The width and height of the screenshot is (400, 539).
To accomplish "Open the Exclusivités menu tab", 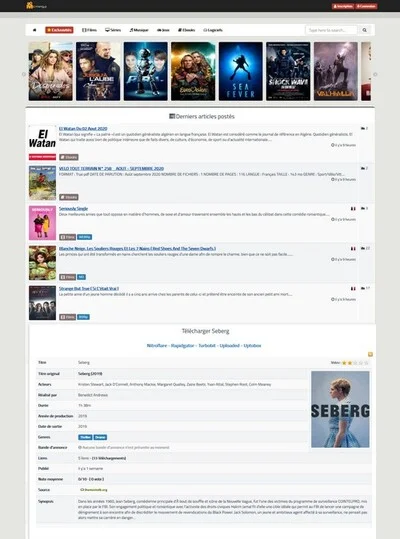I will [59, 30].
